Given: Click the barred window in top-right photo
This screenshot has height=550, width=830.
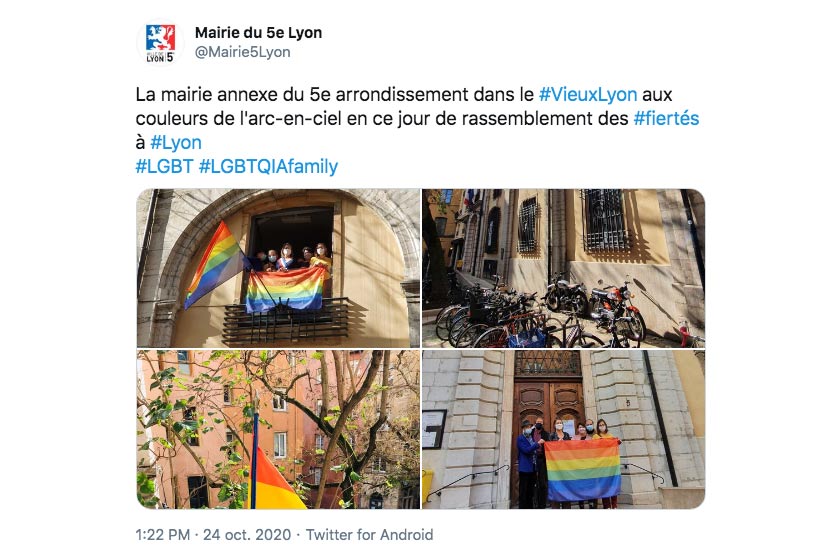Looking at the screenshot, I should (605, 220).
